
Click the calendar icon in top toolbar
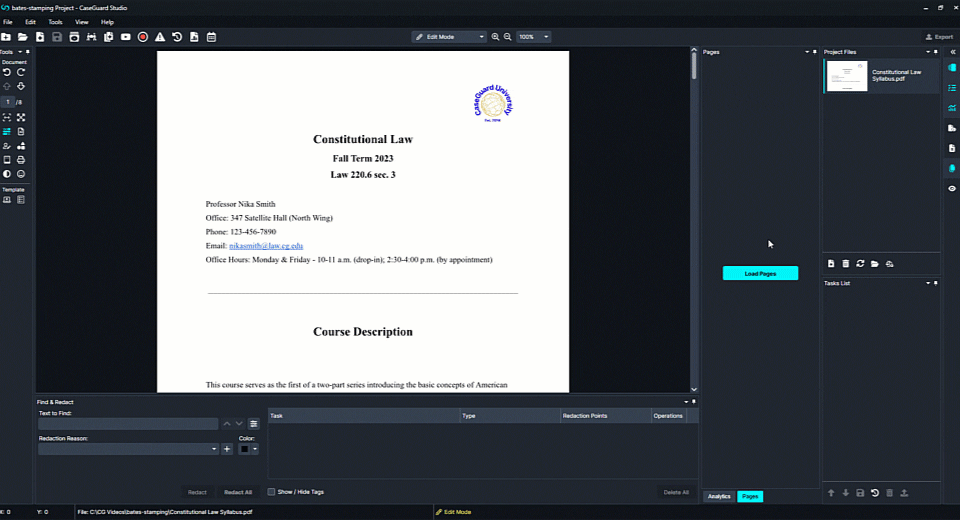coord(211,37)
